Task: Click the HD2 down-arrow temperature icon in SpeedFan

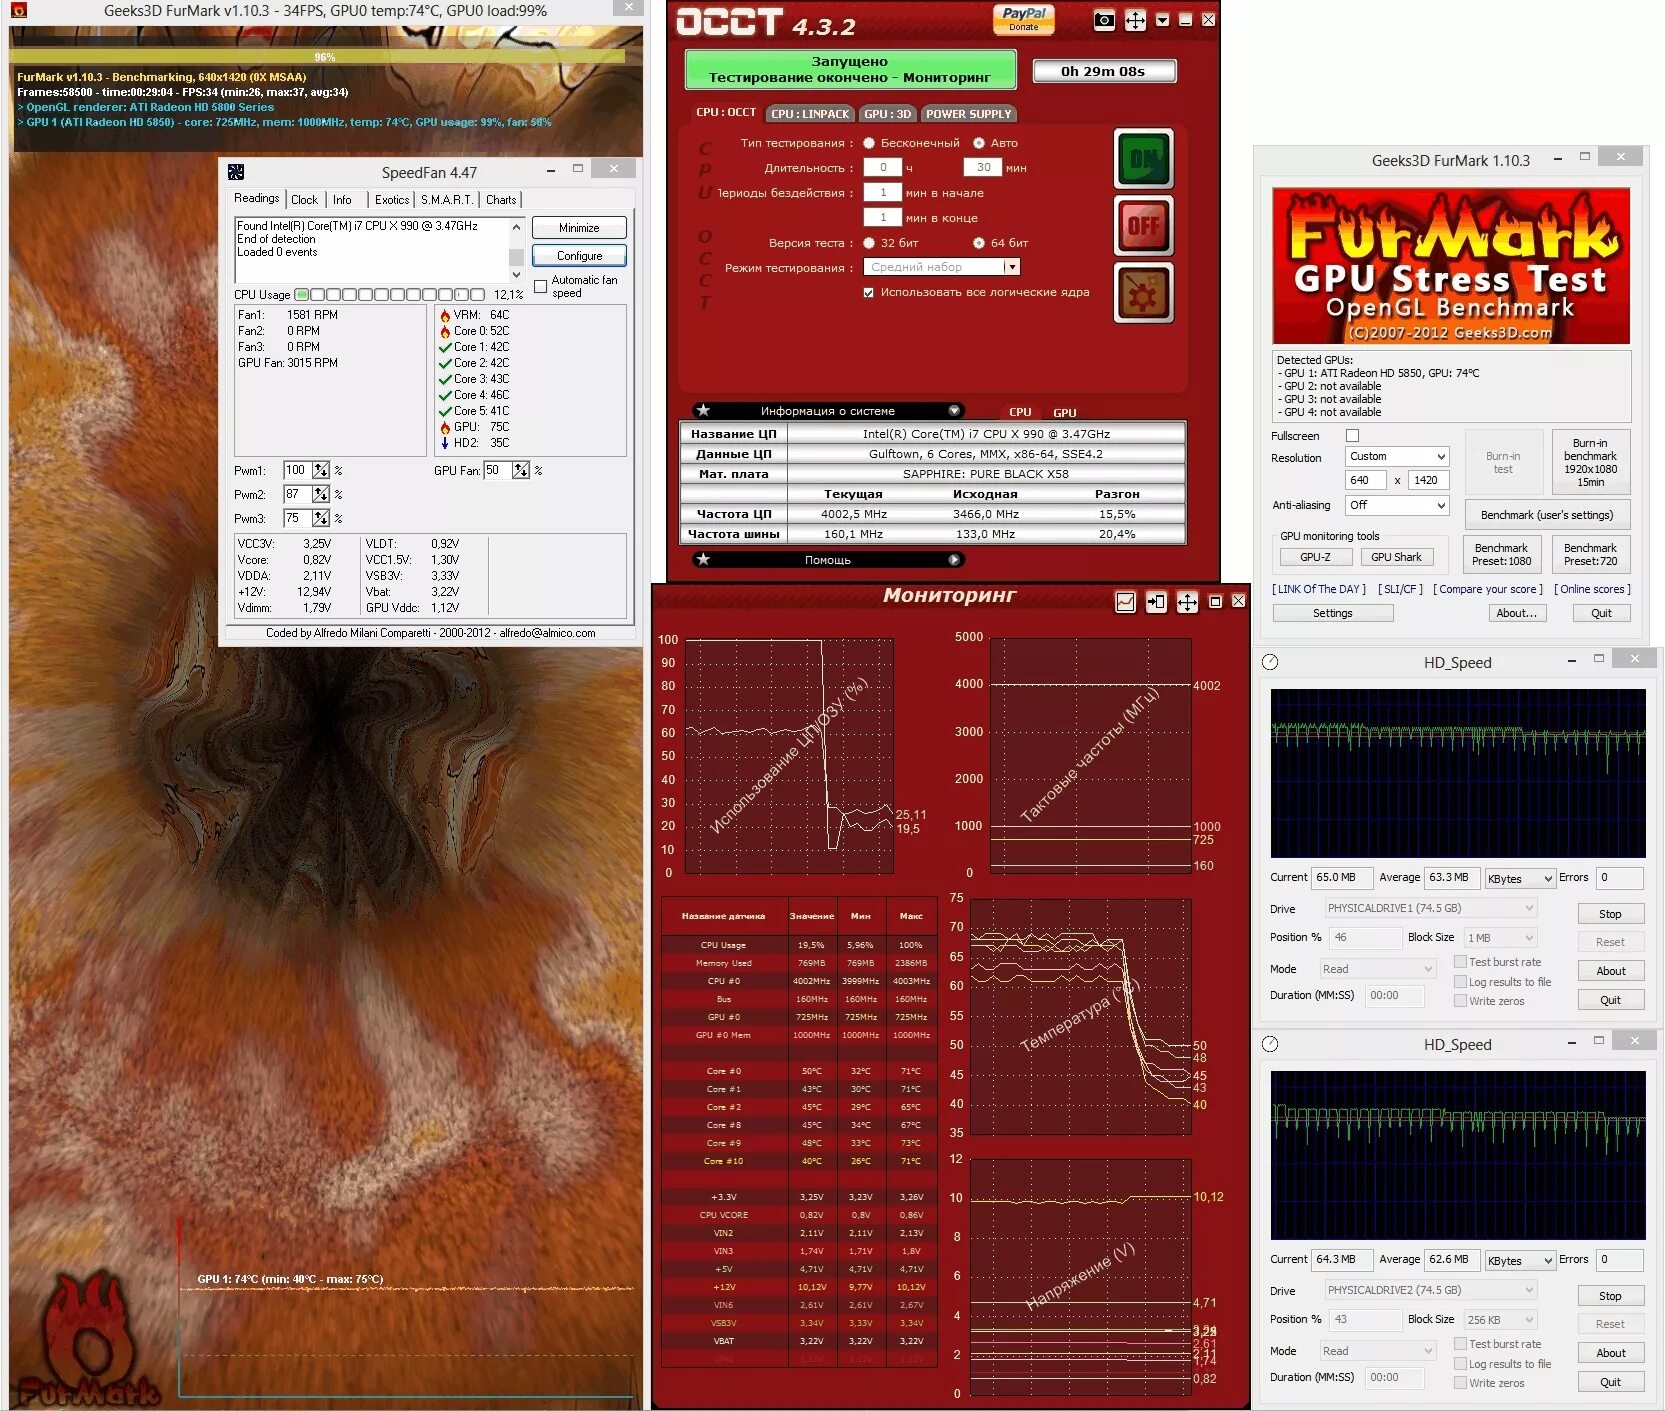Action: tap(445, 443)
